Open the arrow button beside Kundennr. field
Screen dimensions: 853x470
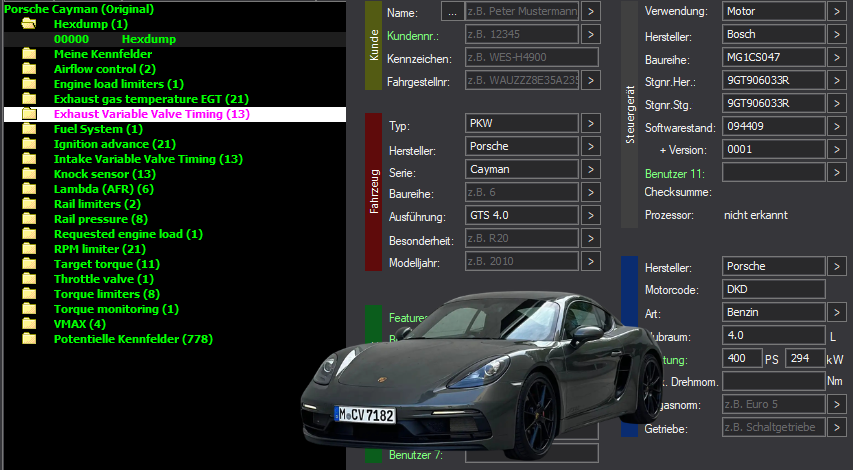tap(591, 34)
